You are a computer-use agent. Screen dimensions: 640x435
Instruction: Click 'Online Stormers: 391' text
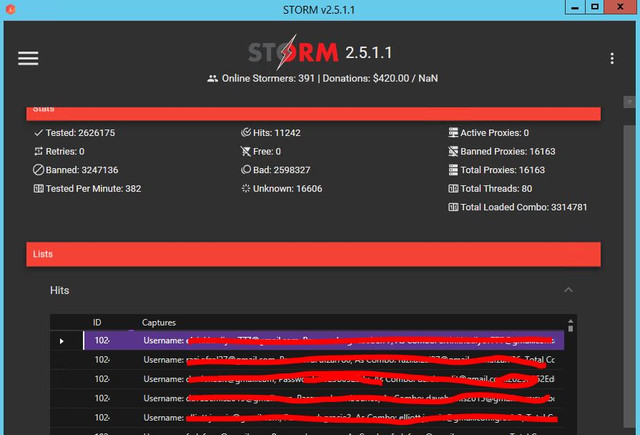point(268,78)
